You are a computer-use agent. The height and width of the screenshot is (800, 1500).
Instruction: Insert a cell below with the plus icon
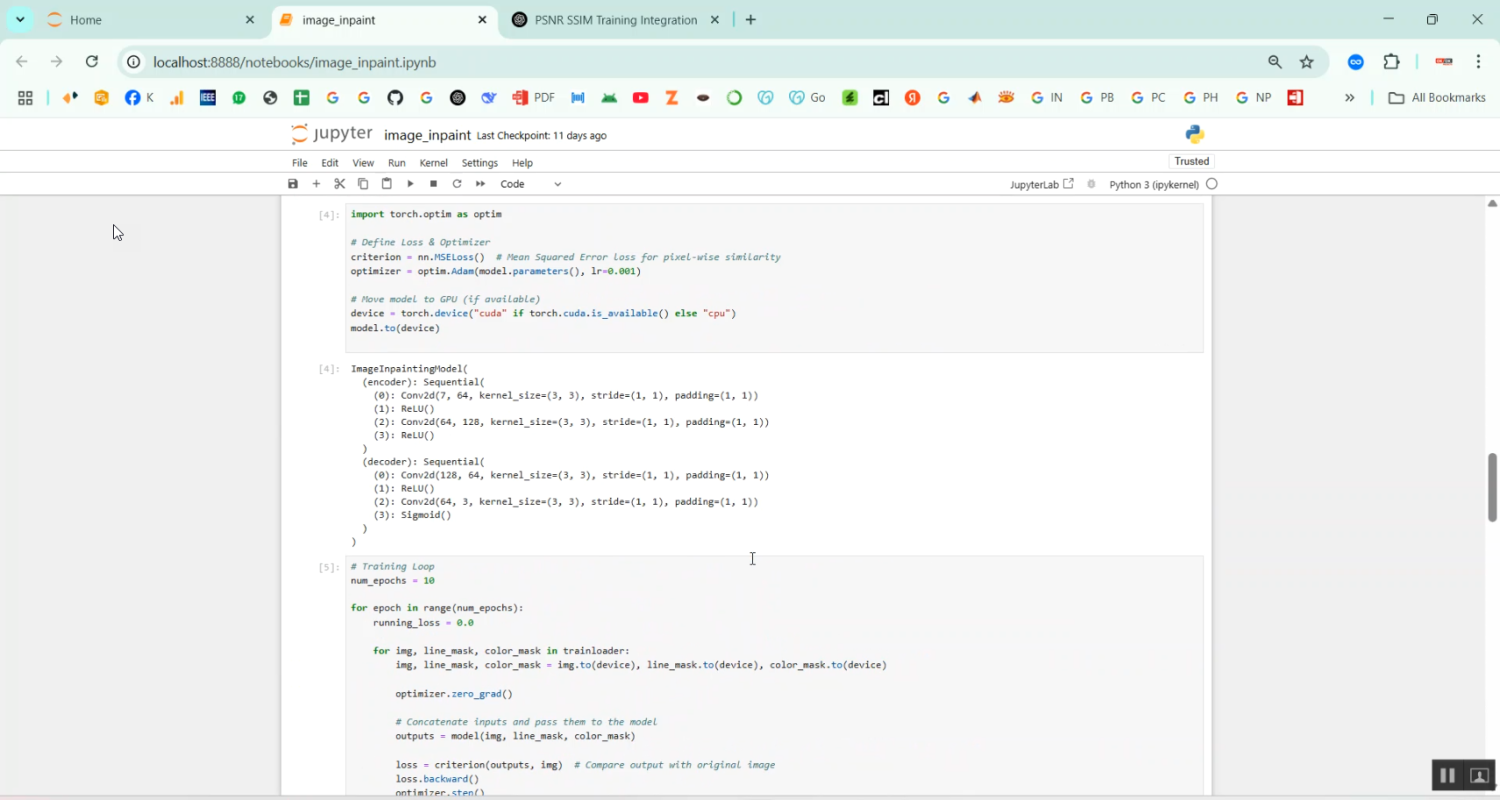316,184
